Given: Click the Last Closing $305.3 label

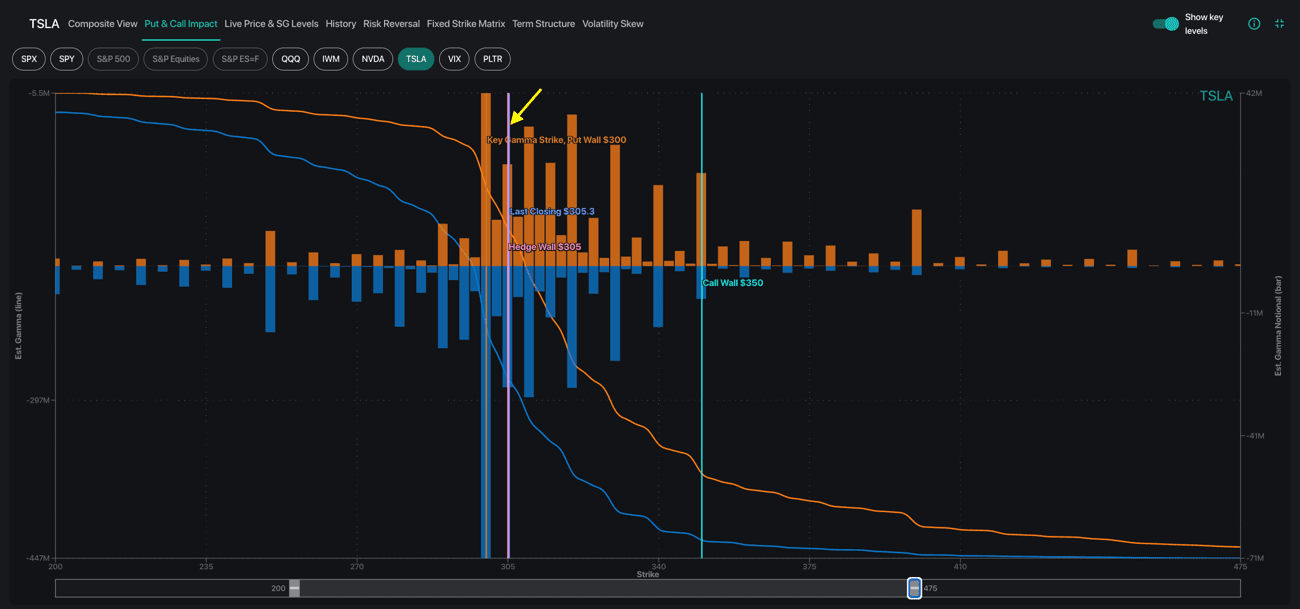Looking at the screenshot, I should click(x=552, y=212).
